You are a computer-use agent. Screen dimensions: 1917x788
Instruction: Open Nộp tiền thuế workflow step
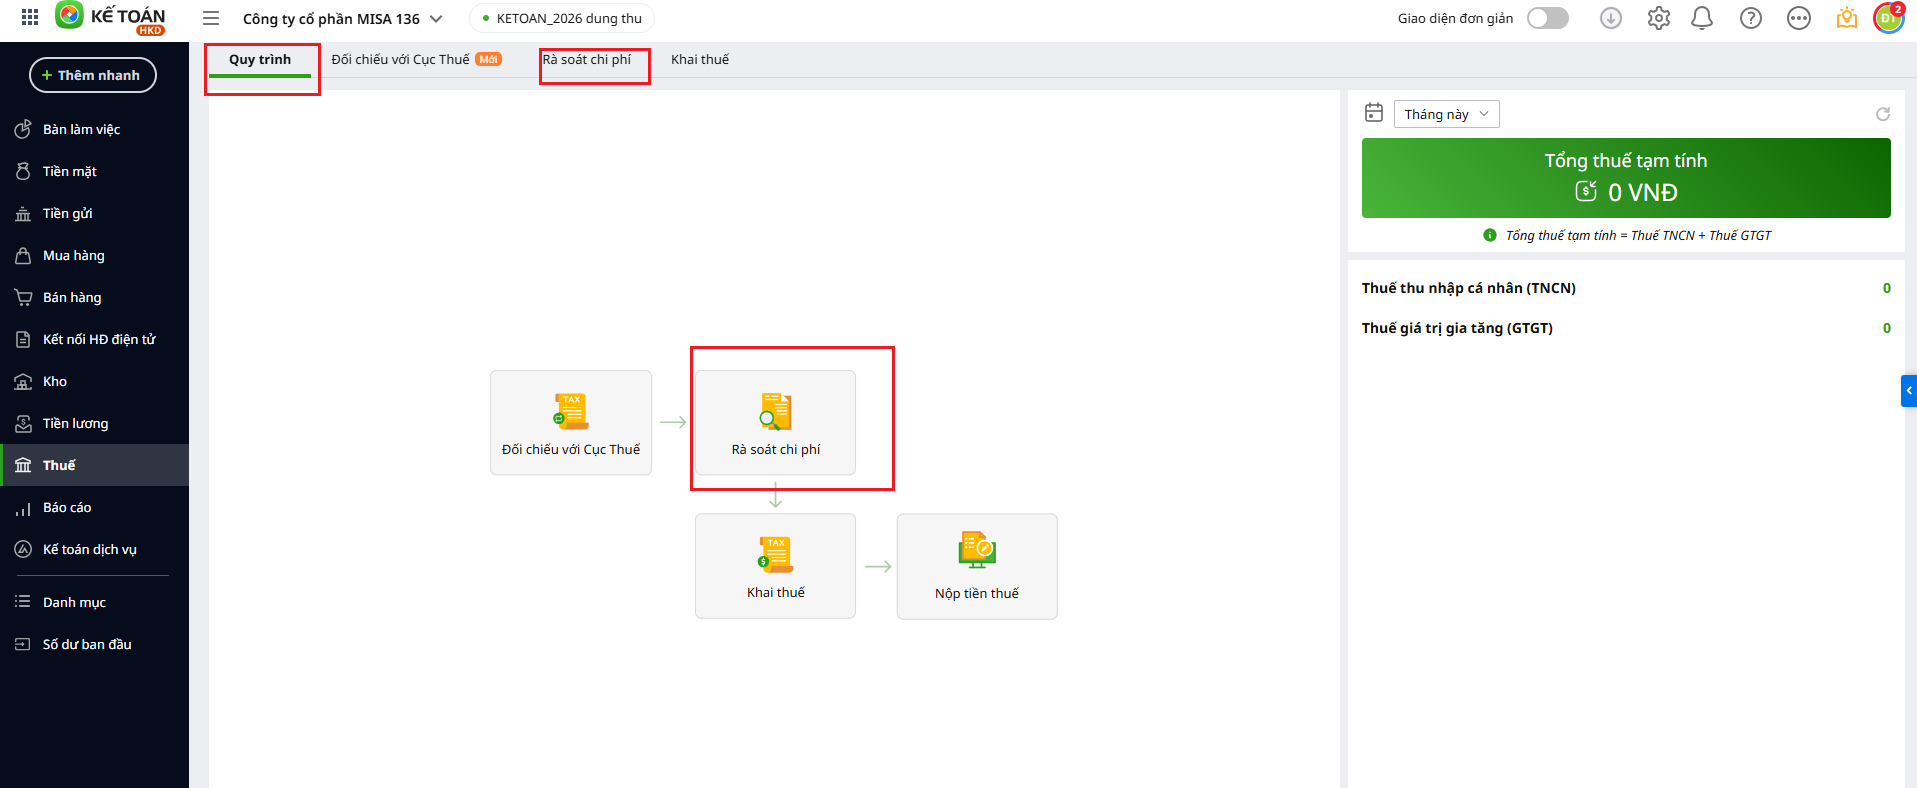pos(976,566)
